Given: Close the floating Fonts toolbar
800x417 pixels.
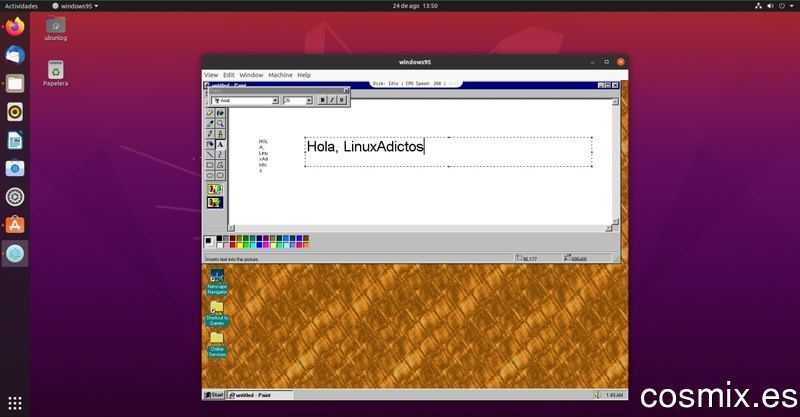Looking at the screenshot, I should coord(345,90).
